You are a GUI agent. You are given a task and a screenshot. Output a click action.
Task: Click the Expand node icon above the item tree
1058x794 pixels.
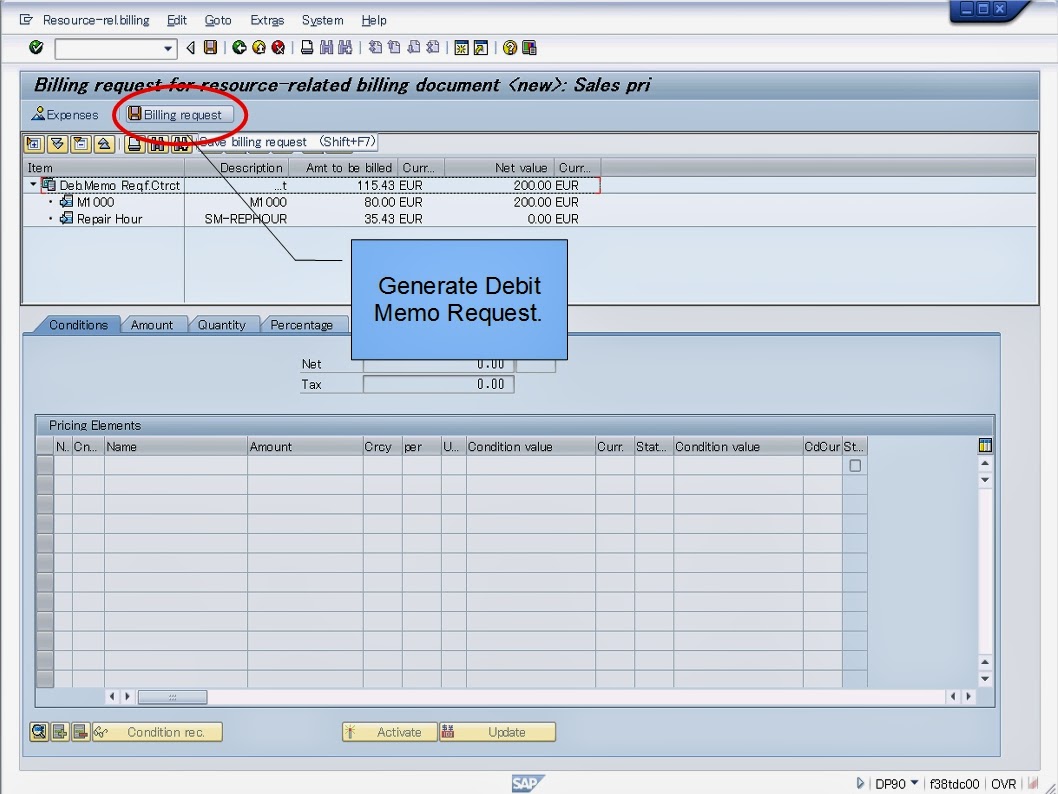click(33, 142)
